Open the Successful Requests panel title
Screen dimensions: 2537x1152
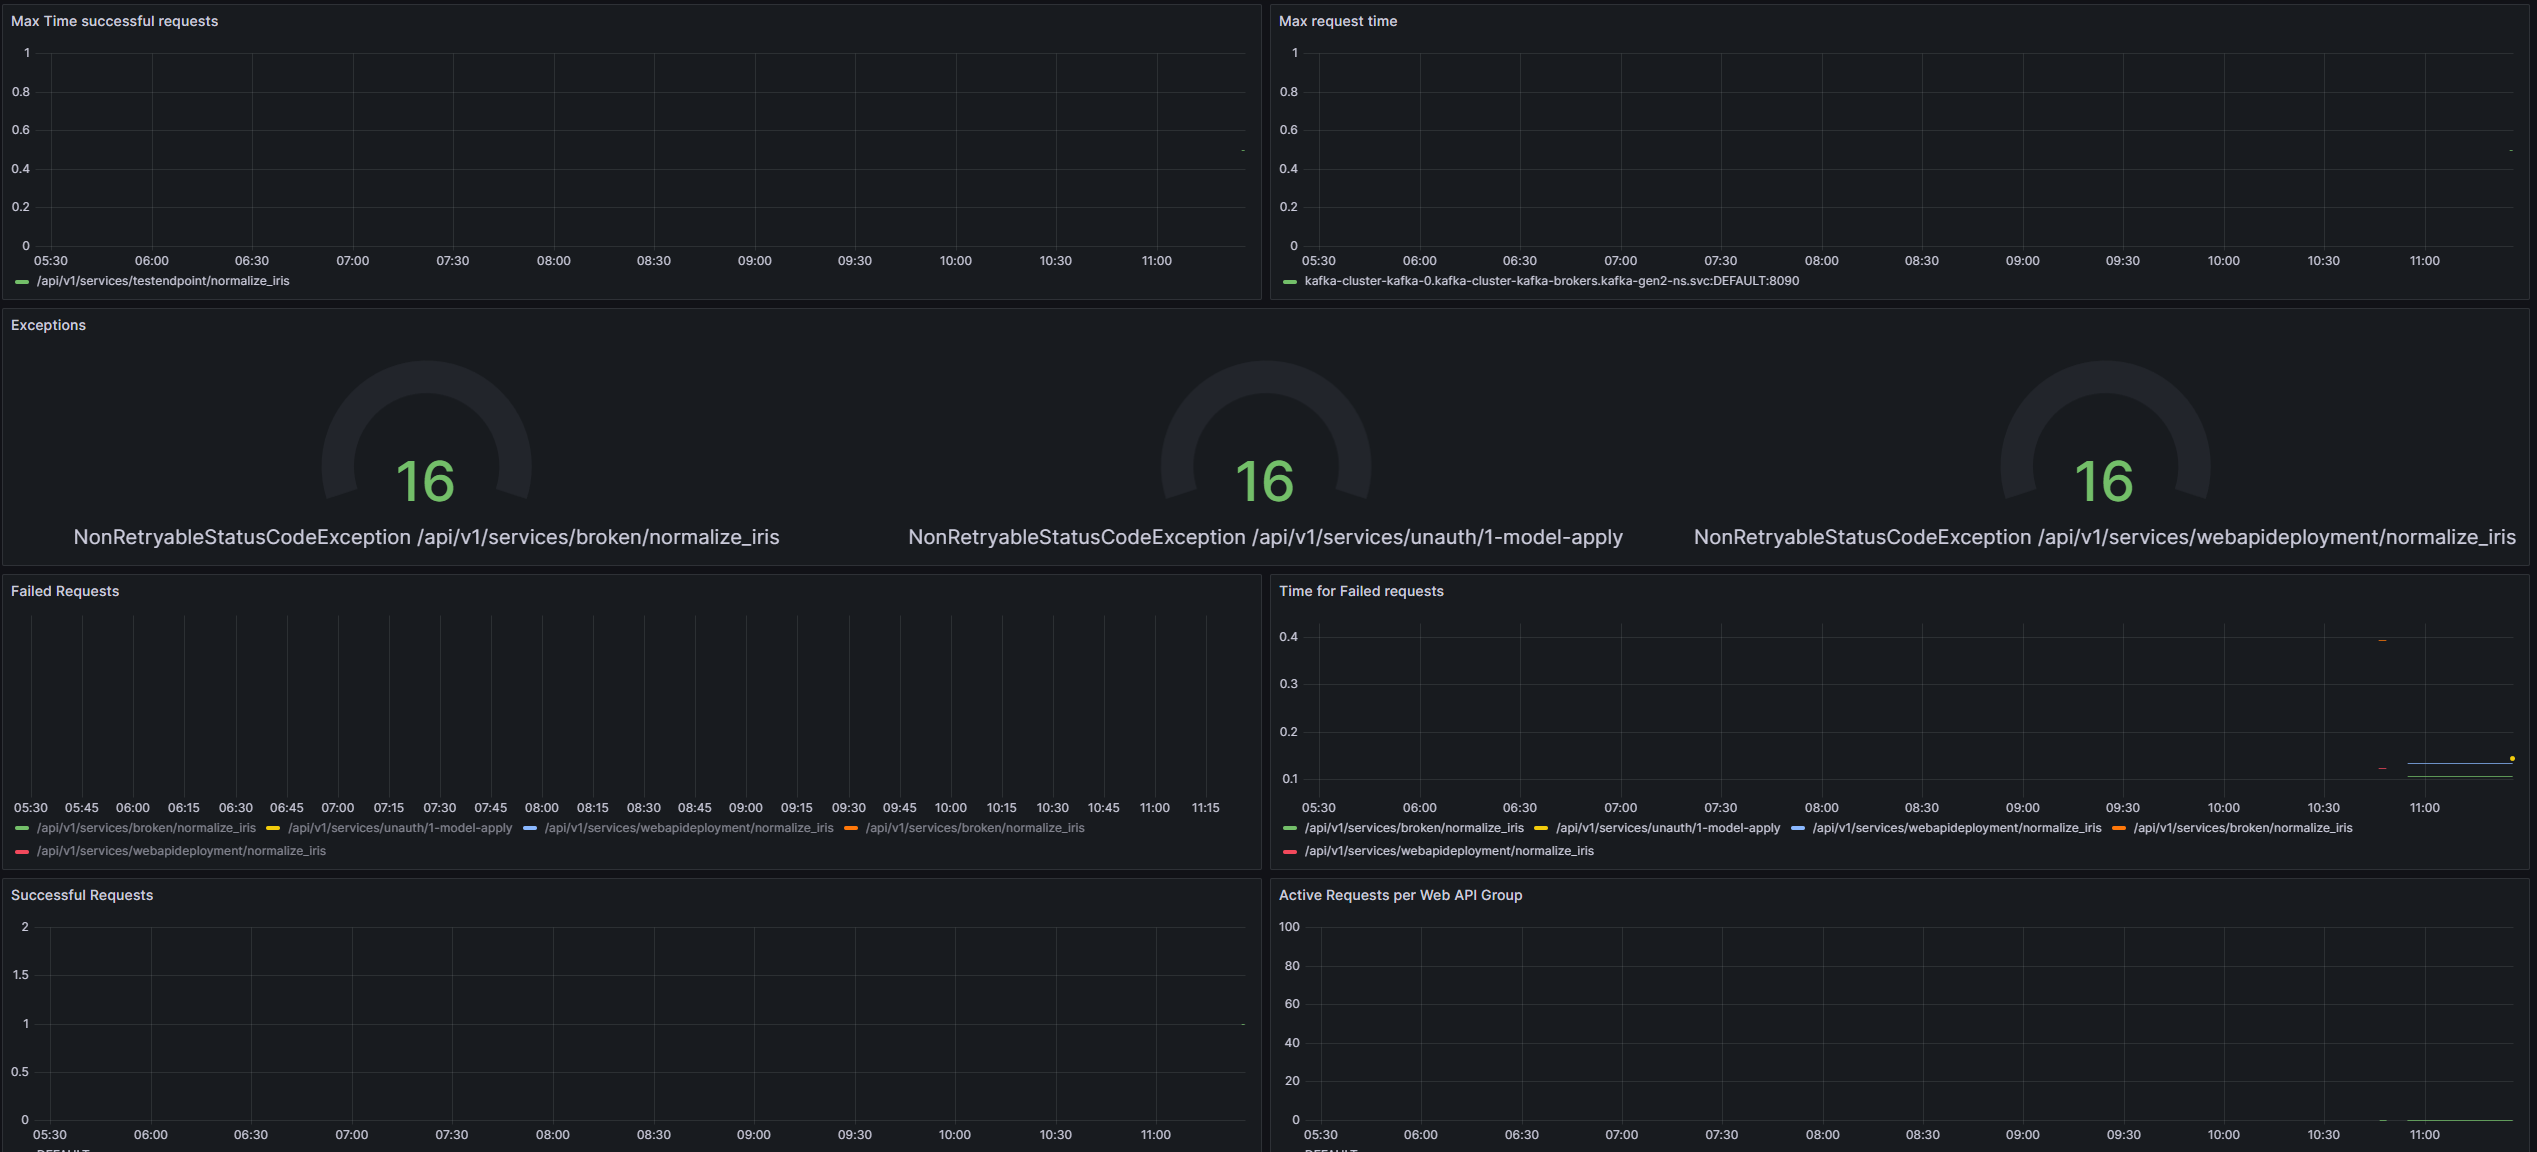(82, 895)
